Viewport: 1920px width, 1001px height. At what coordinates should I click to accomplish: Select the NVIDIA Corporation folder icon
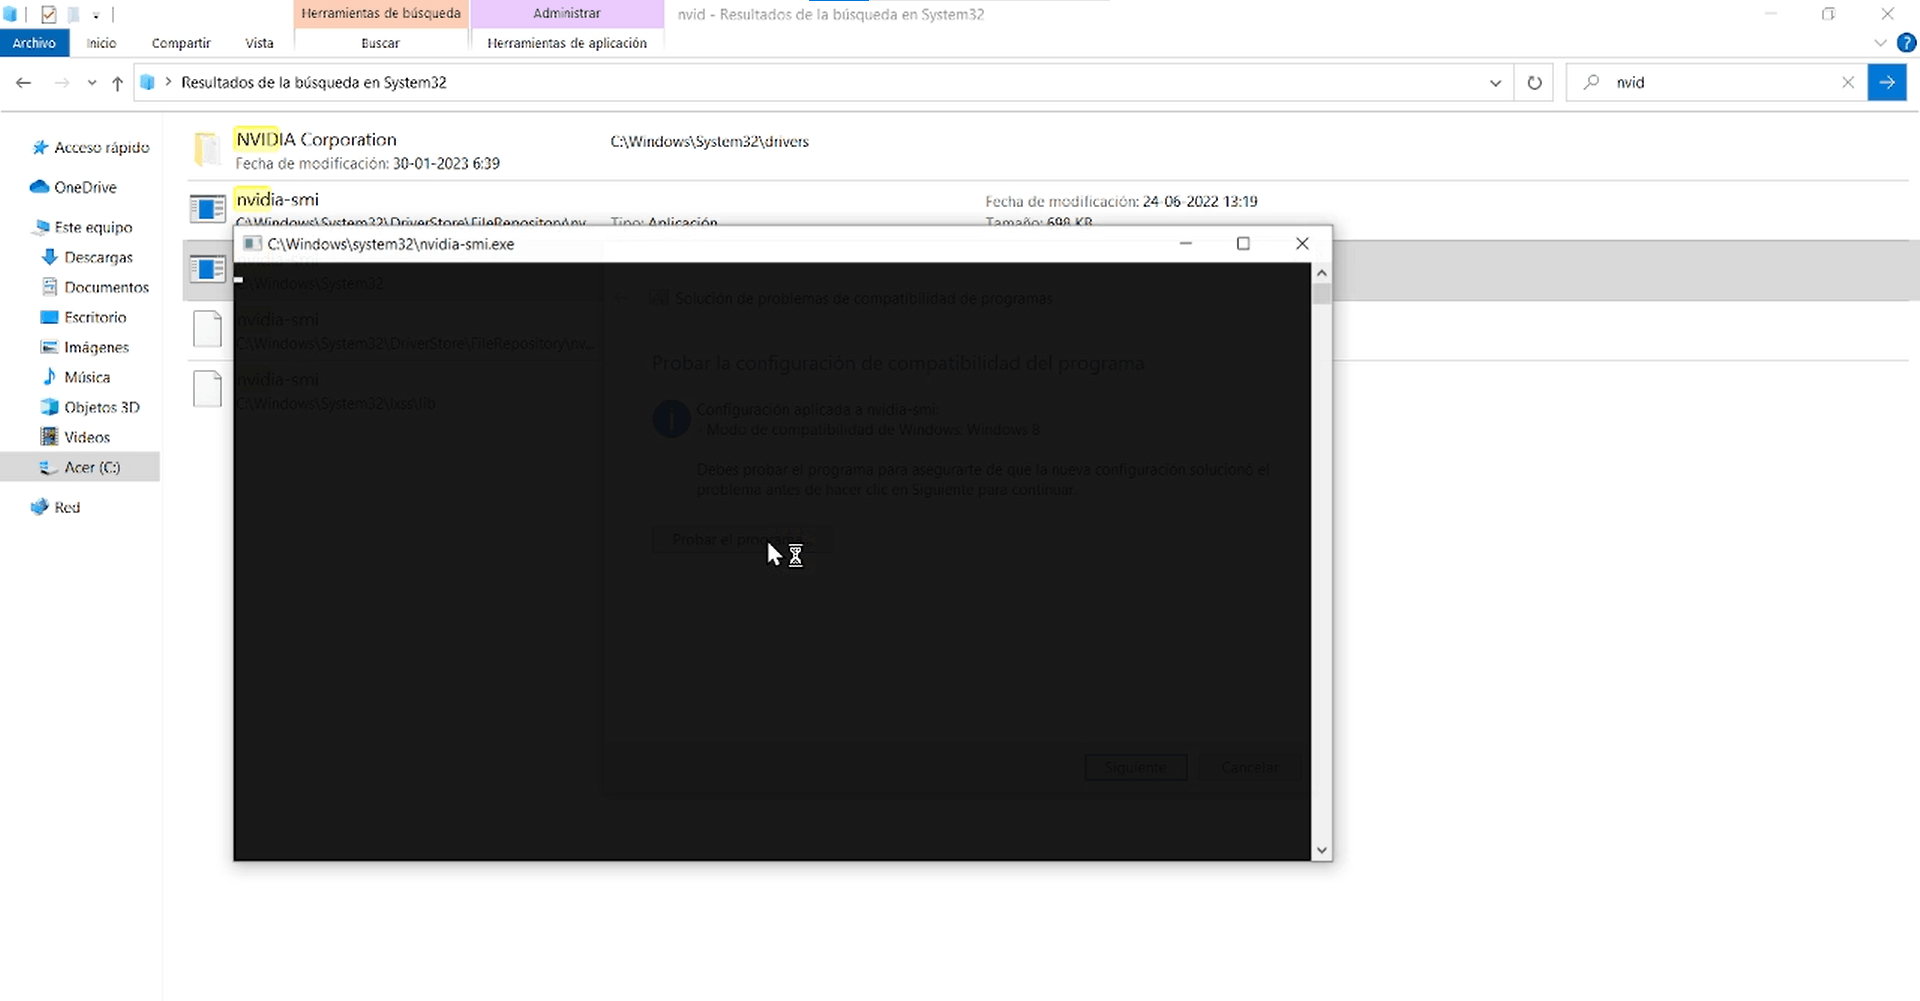pyautogui.click(x=207, y=149)
